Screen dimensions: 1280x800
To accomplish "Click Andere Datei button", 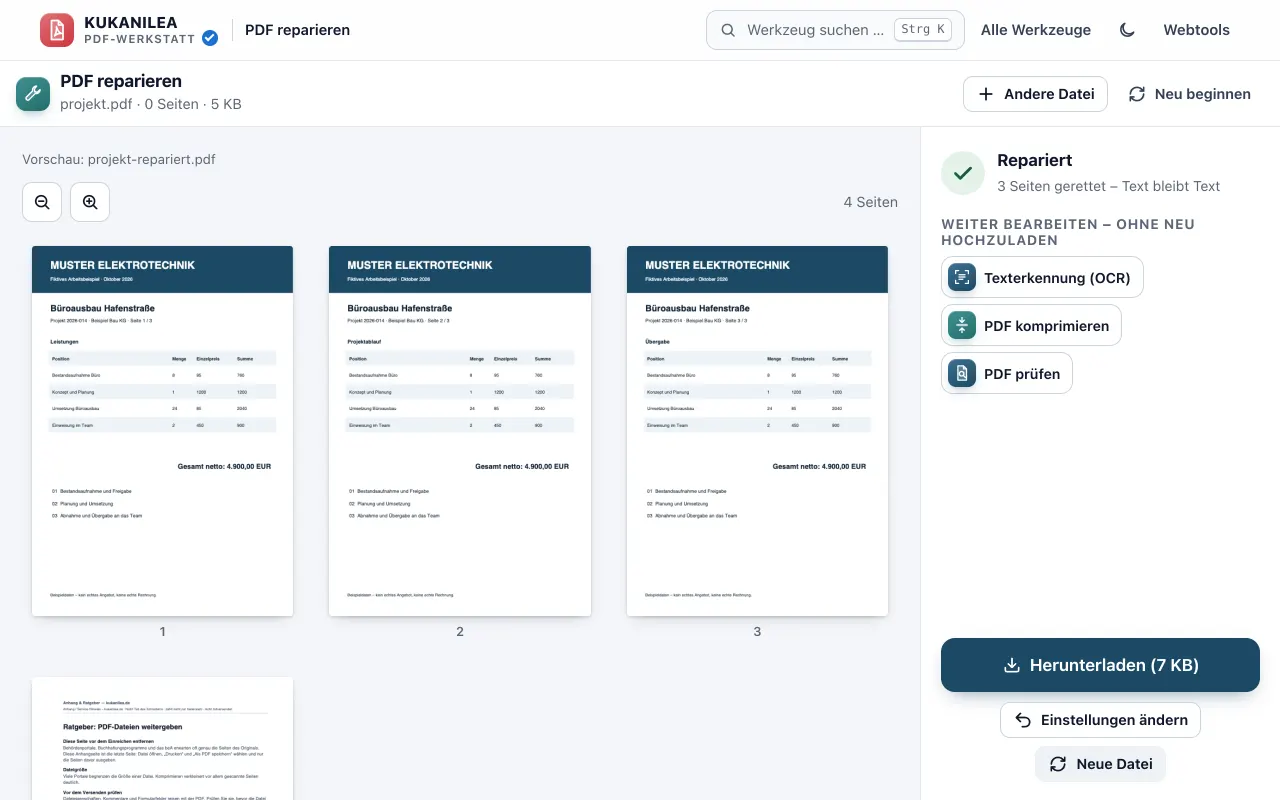I will [1035, 94].
